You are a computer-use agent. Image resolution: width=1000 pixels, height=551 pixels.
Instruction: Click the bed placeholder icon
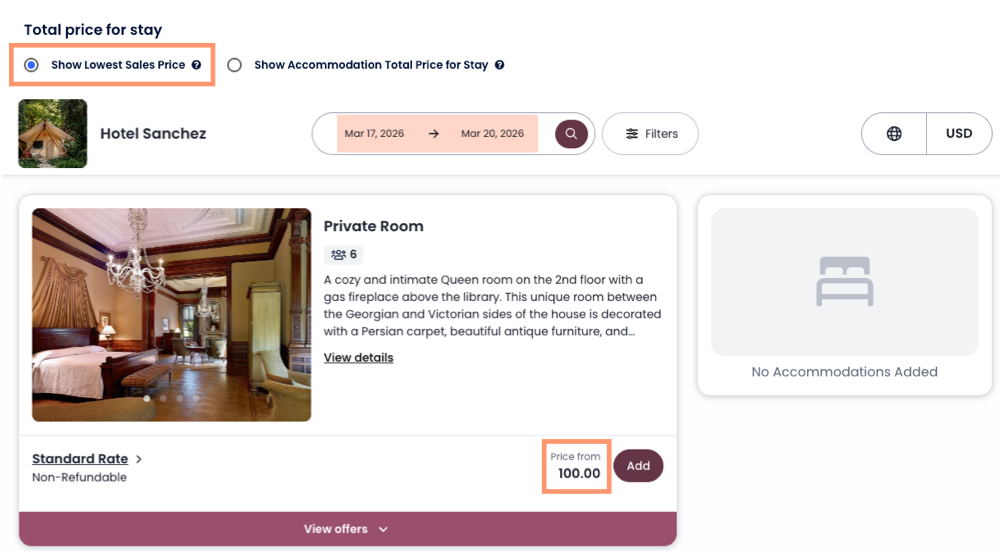pos(845,281)
